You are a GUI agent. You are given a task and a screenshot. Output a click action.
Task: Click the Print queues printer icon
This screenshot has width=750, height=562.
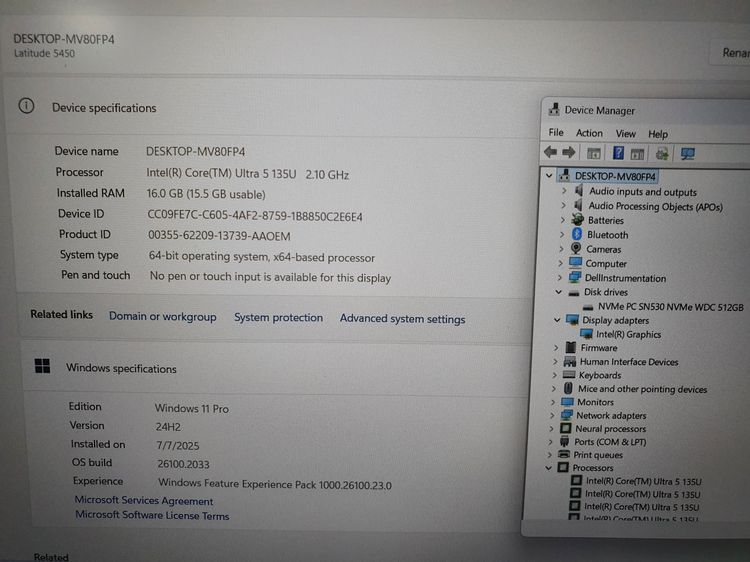coord(564,454)
